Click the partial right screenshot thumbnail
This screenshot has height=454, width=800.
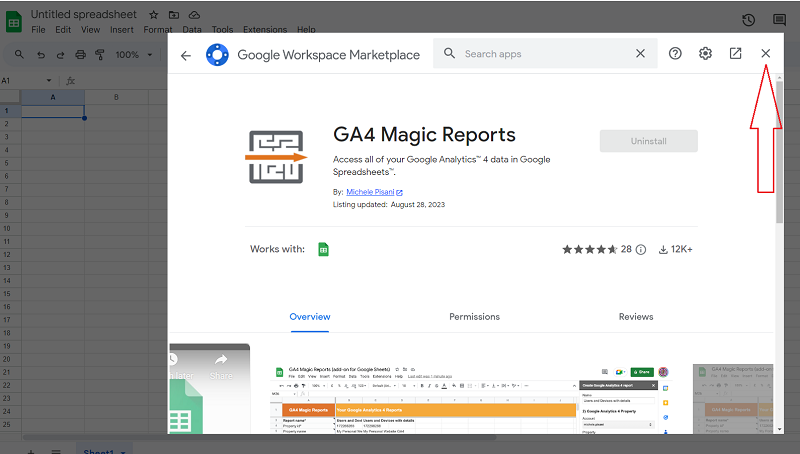[x=733, y=399]
